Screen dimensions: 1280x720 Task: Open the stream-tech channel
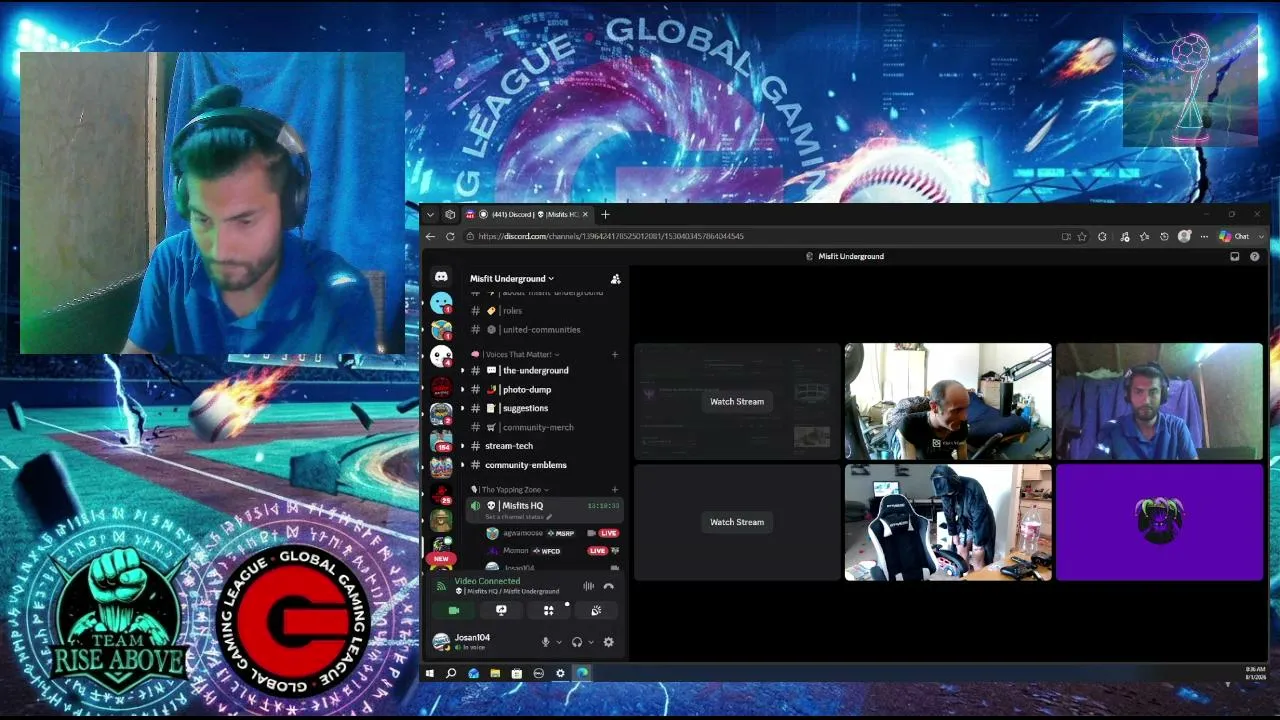point(545,446)
